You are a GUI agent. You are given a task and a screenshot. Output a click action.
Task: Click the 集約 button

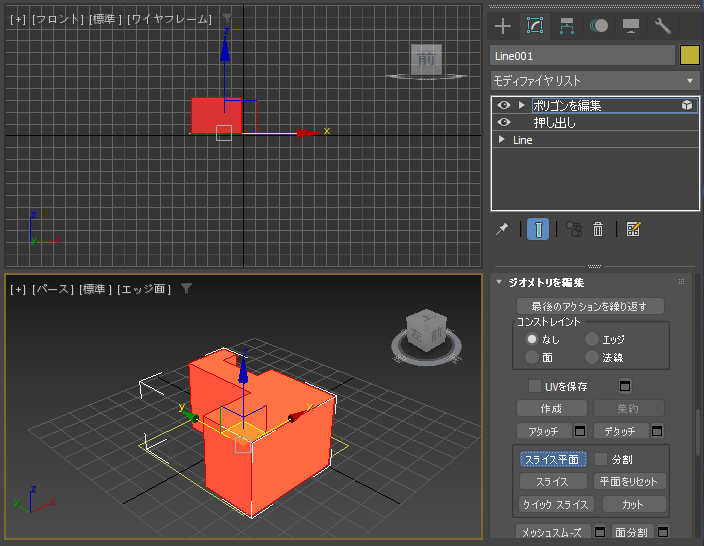pyautogui.click(x=628, y=408)
